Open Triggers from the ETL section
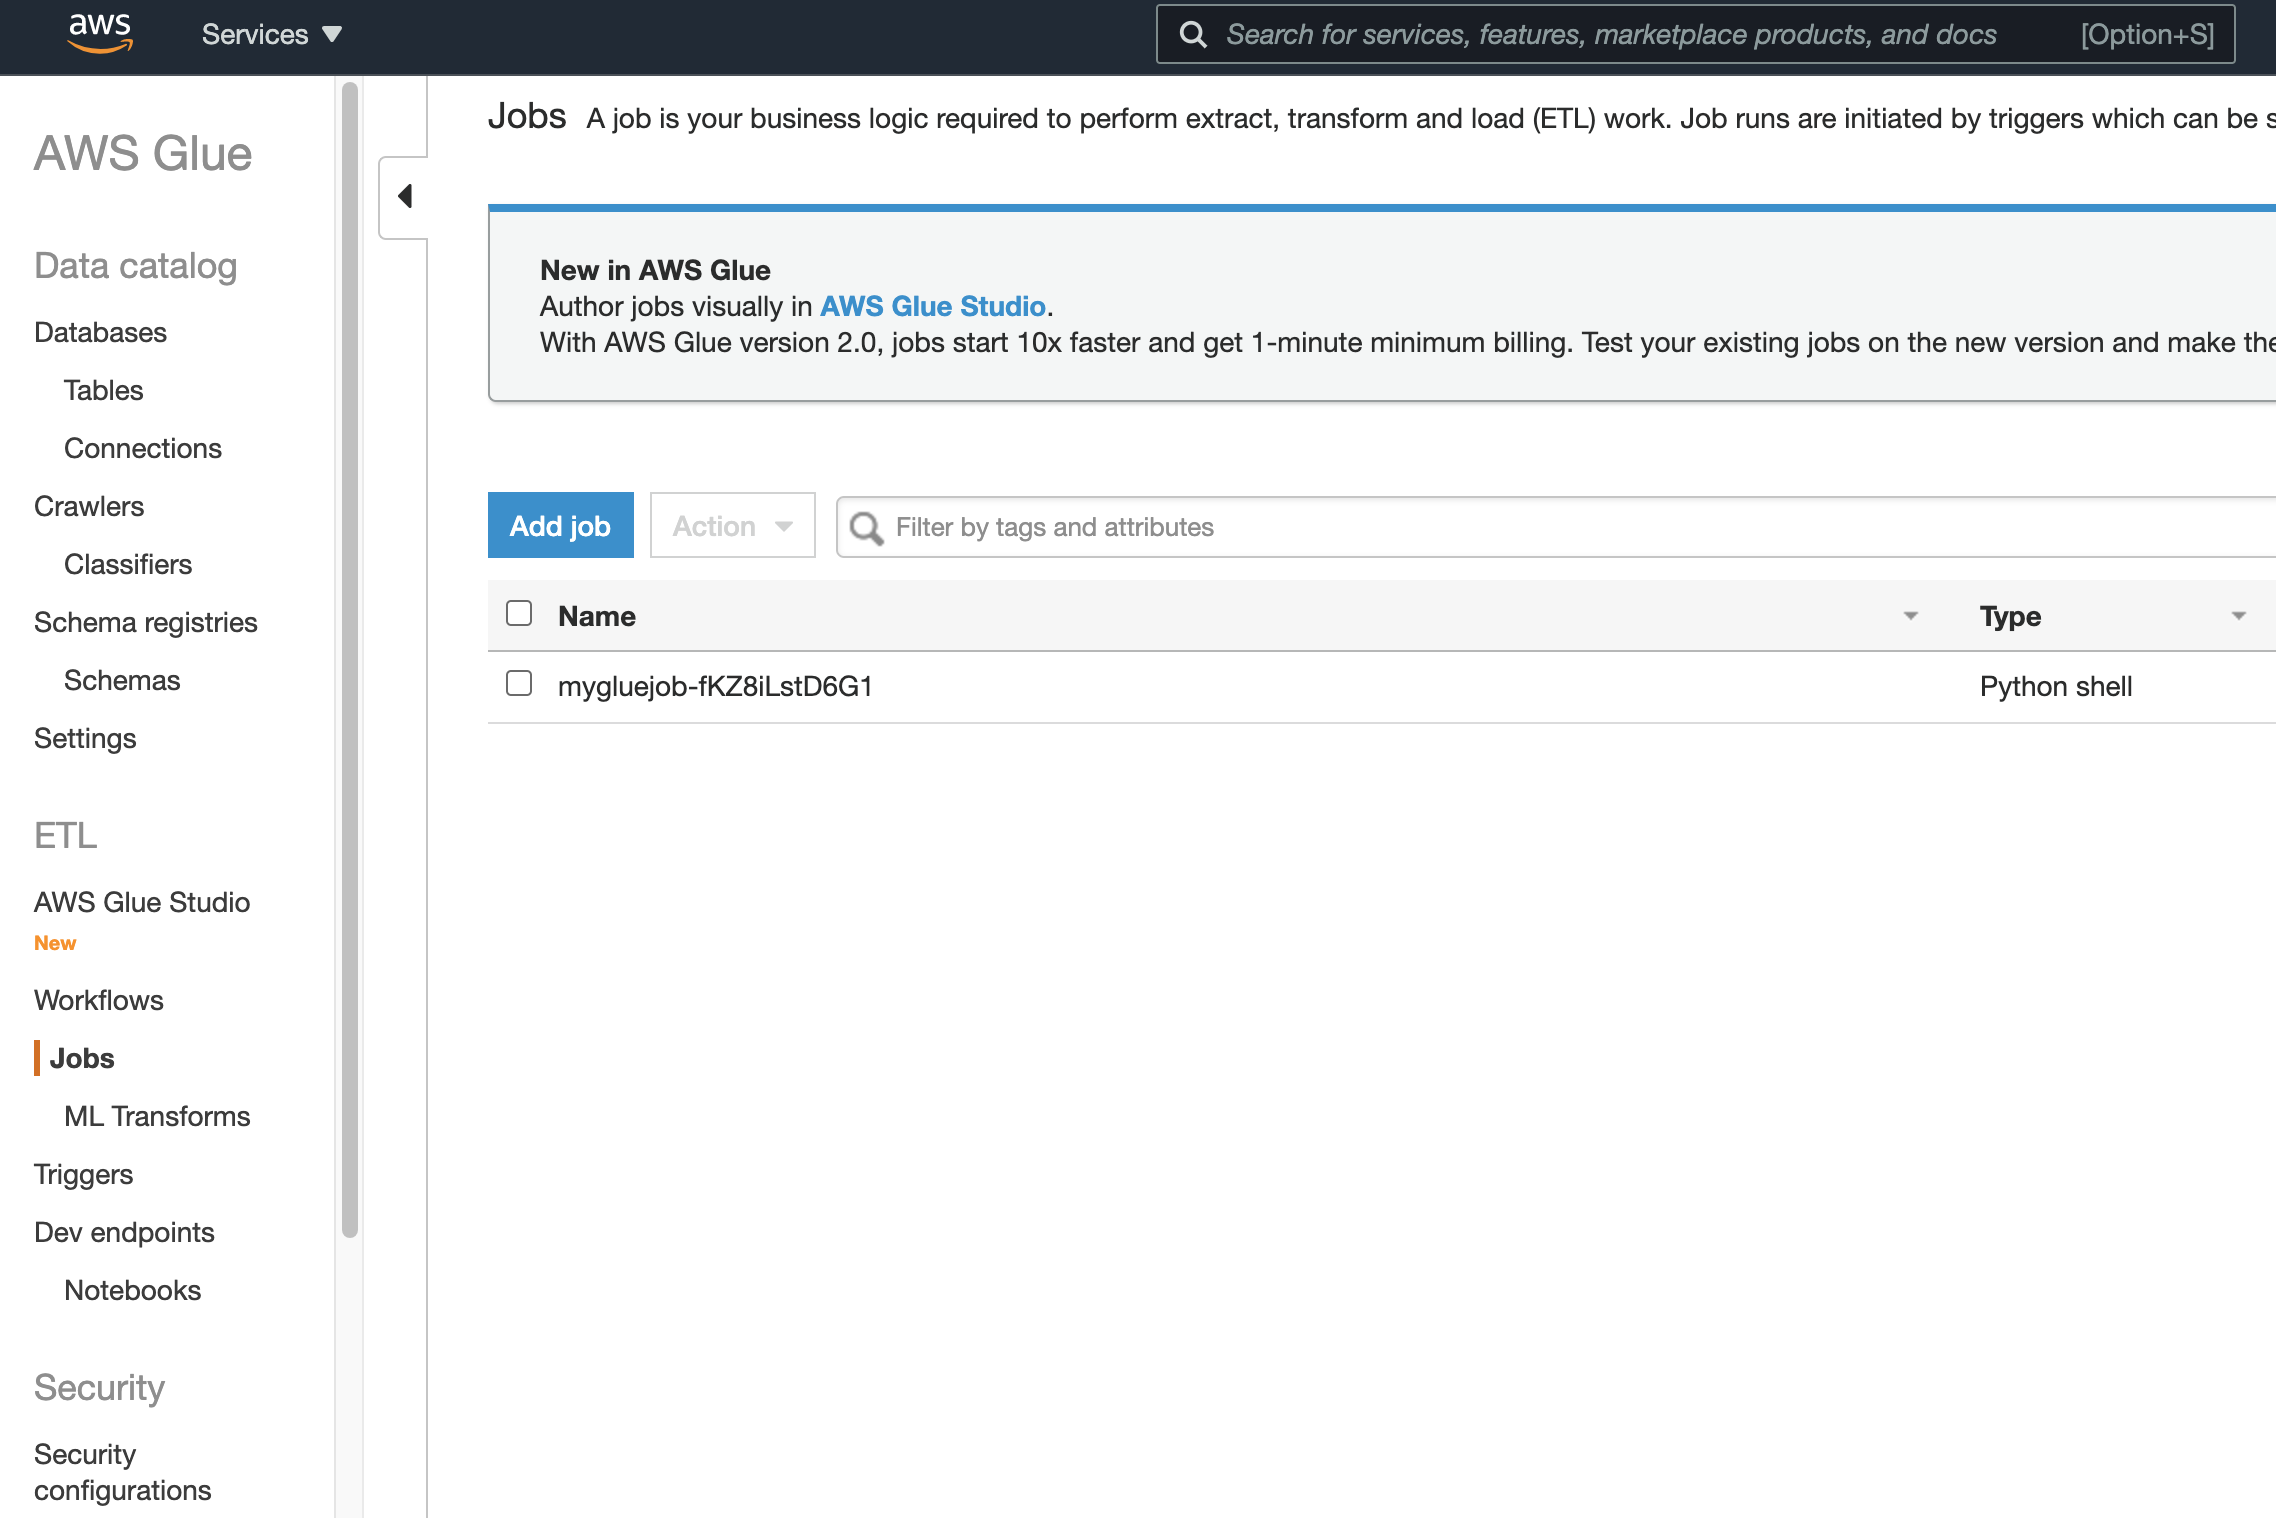The height and width of the screenshot is (1518, 2276). tap(83, 1174)
